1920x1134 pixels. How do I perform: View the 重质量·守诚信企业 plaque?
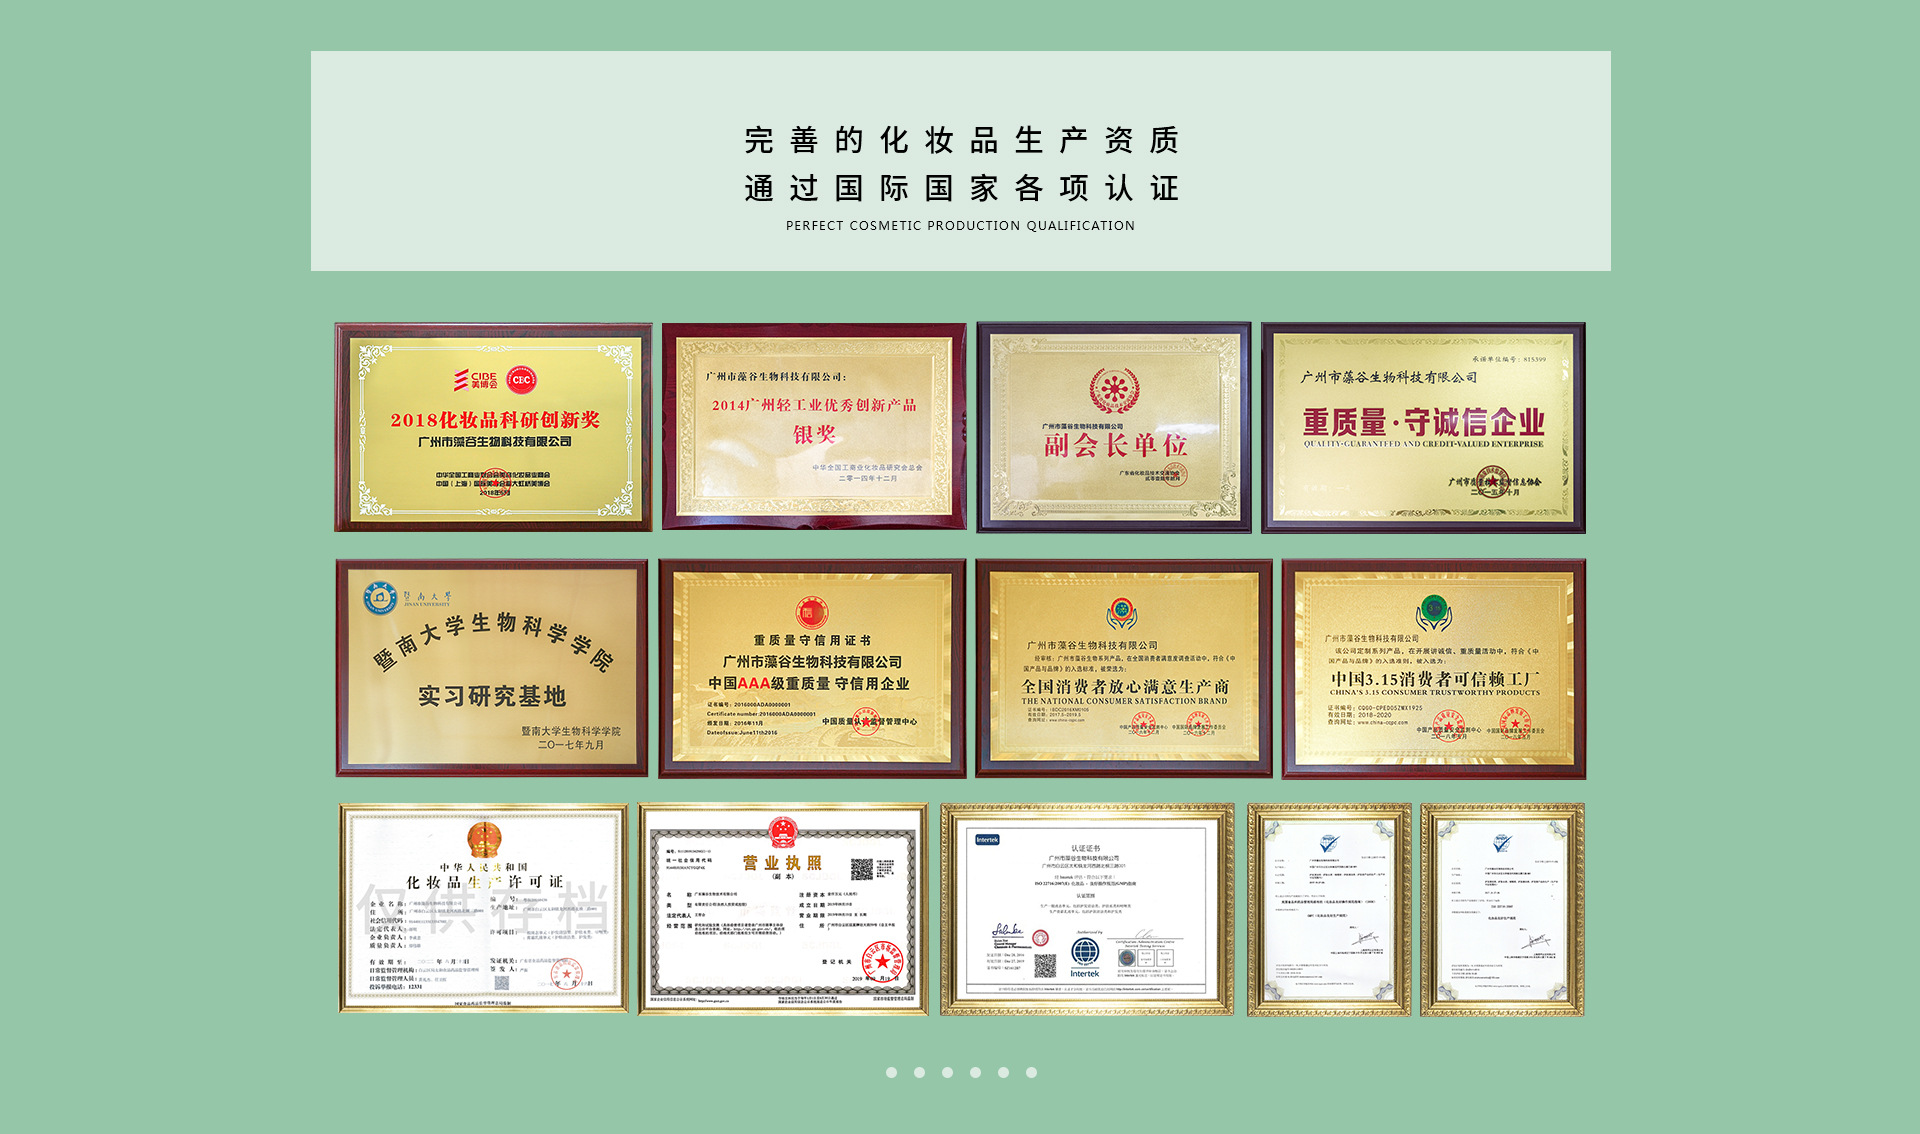point(1422,428)
